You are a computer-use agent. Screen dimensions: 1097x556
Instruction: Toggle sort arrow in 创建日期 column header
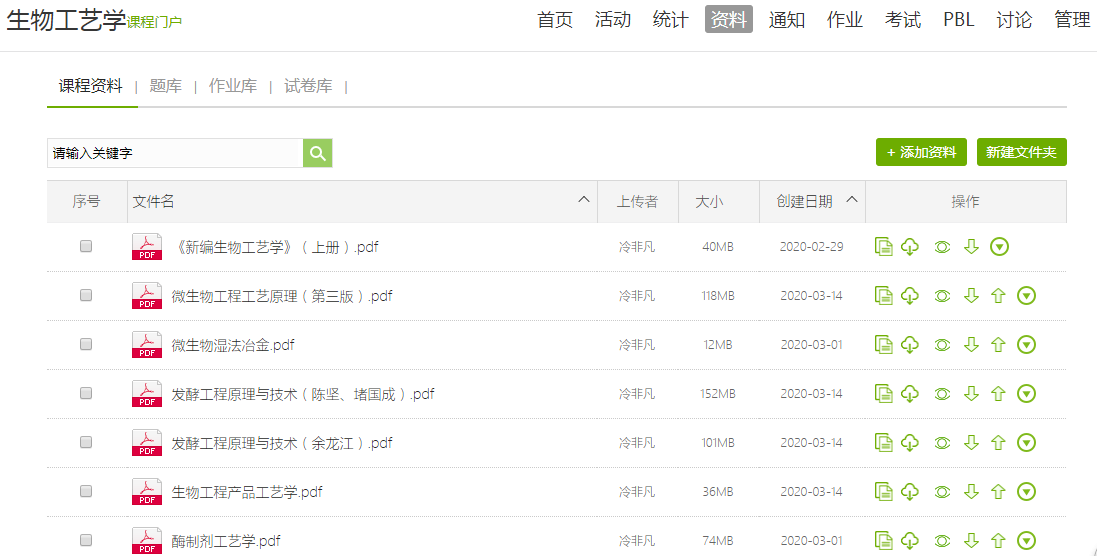[x=852, y=200]
